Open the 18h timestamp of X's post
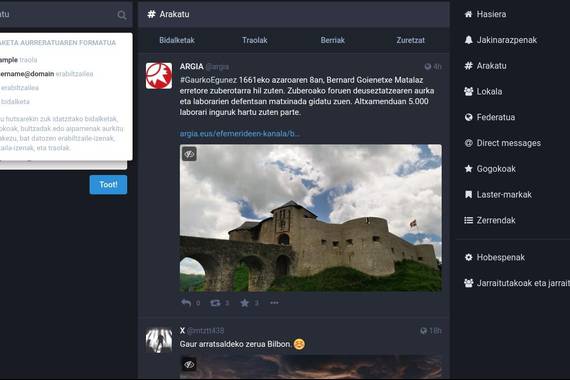570x380 pixels. [x=435, y=331]
